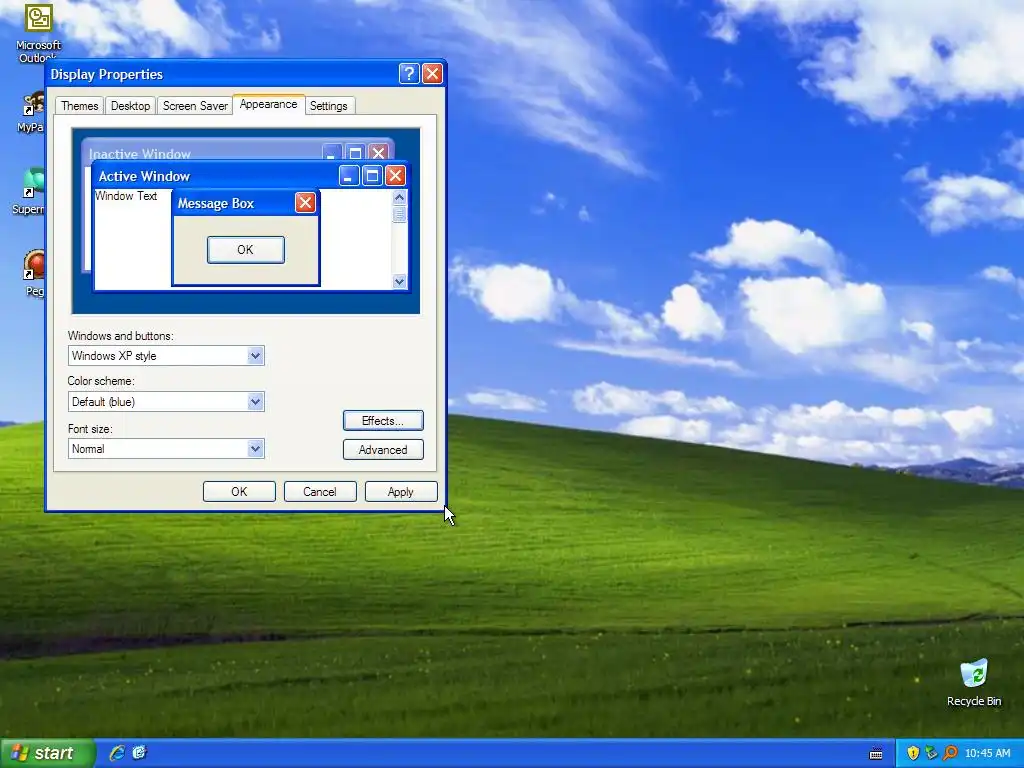Click the Active Window preview minimize button
Screen dimensions: 1024x768
349,176
